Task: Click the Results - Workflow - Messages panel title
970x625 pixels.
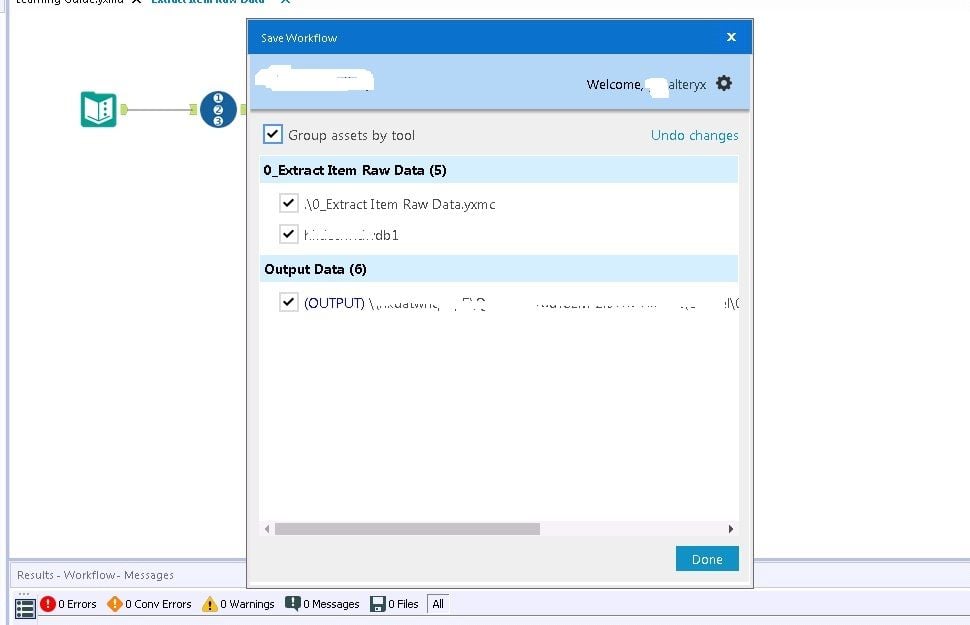Action: pyautogui.click(x=95, y=575)
